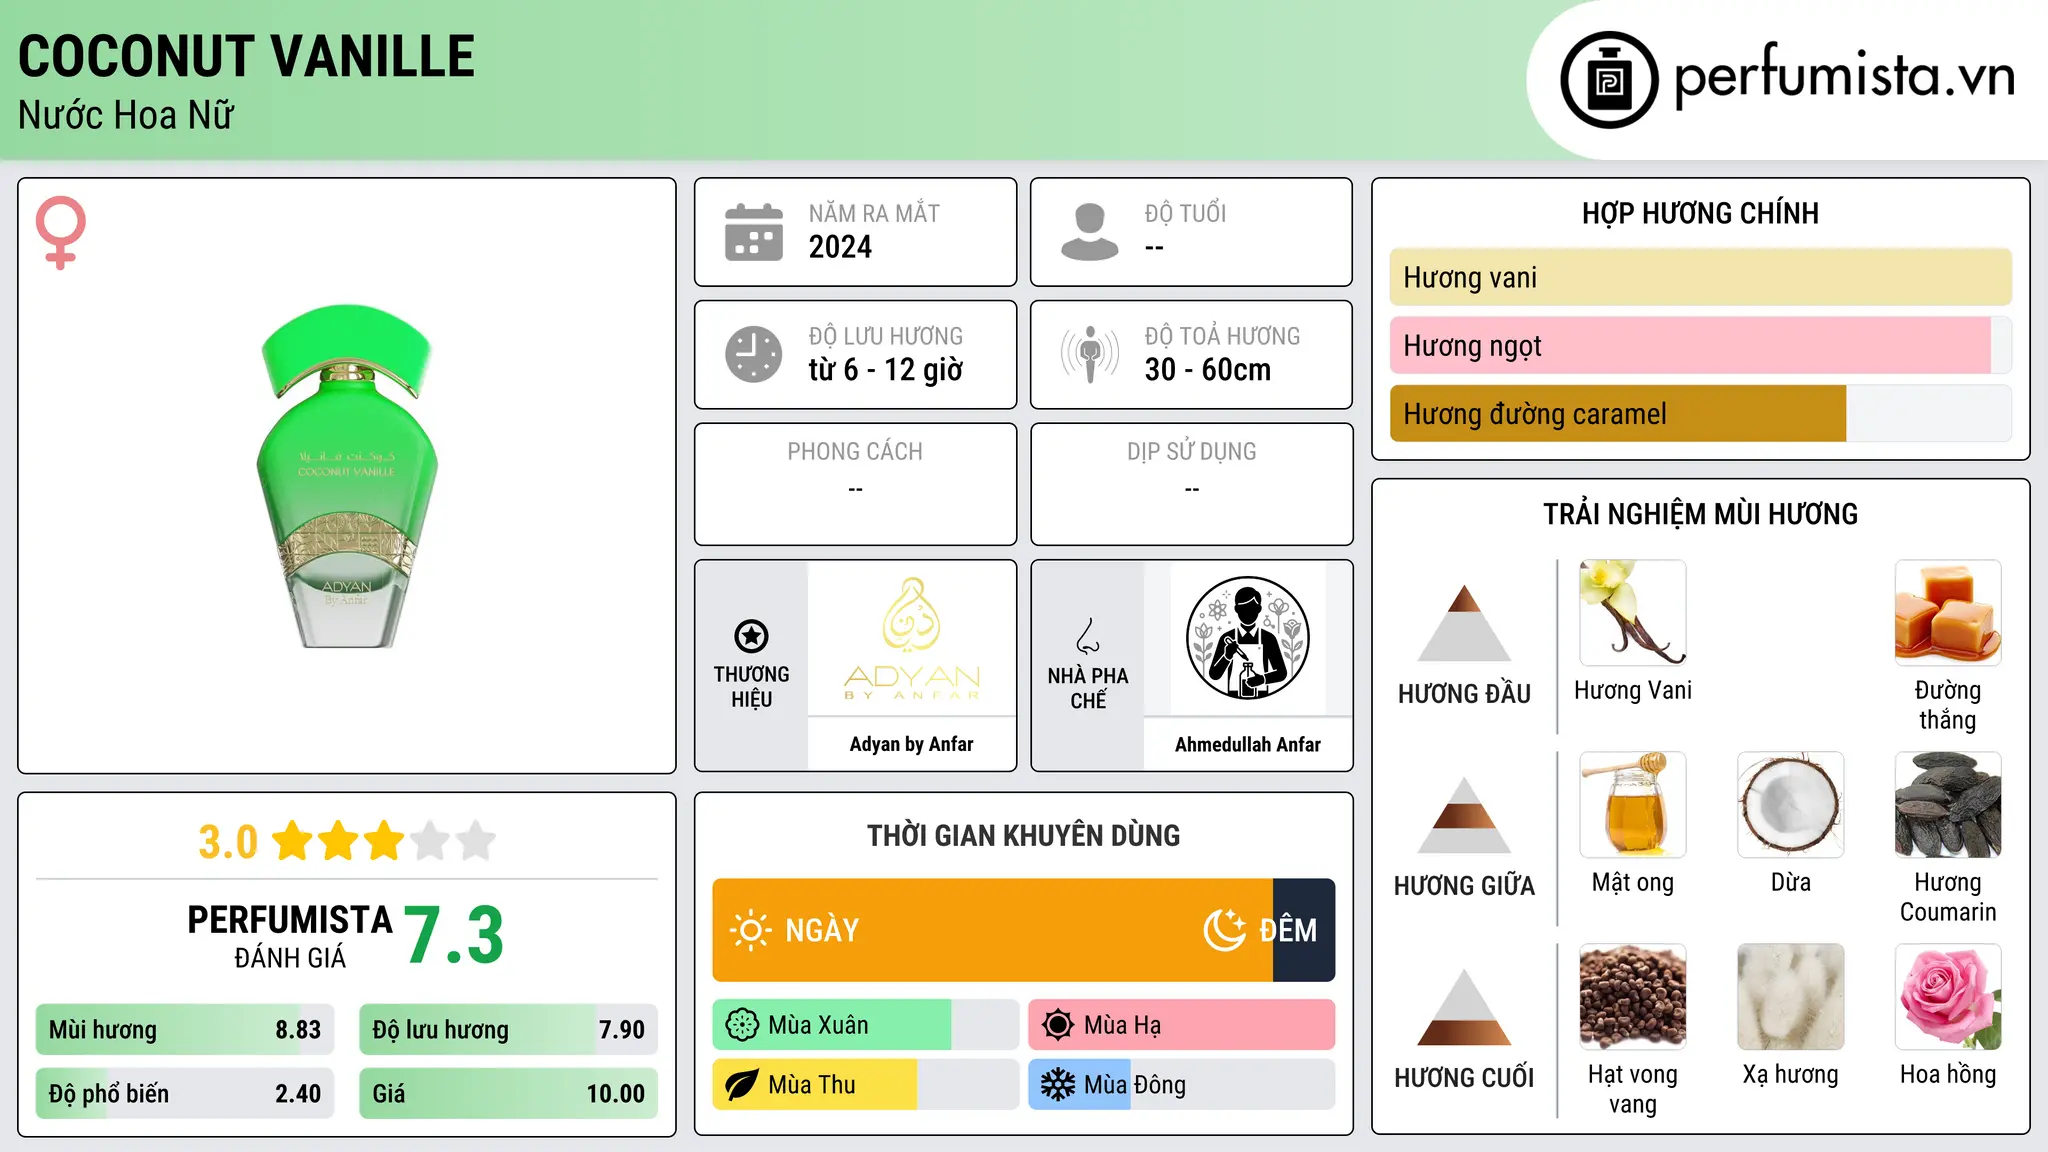
Task: Select the Mùa Xuân season bar
Action: point(866,1025)
